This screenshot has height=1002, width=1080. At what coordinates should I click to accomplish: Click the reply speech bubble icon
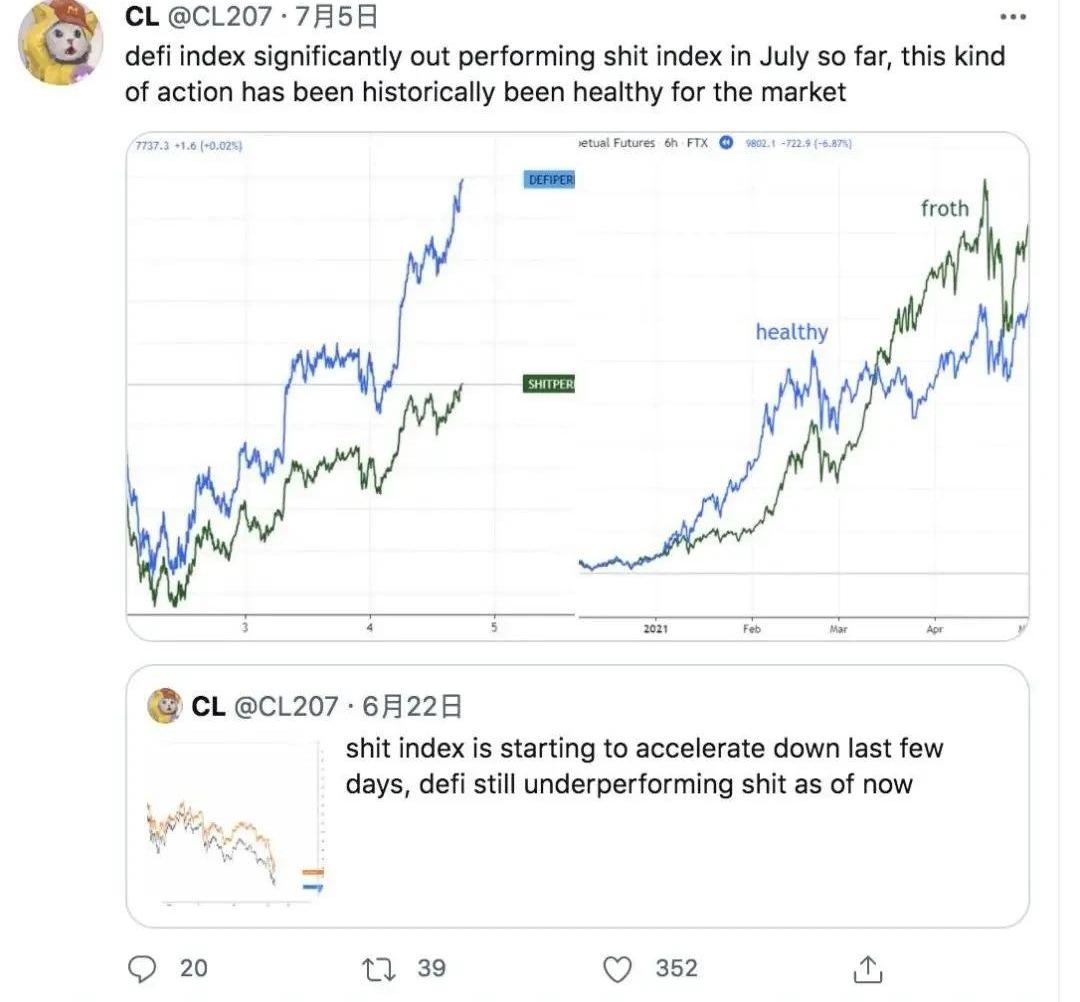point(145,967)
